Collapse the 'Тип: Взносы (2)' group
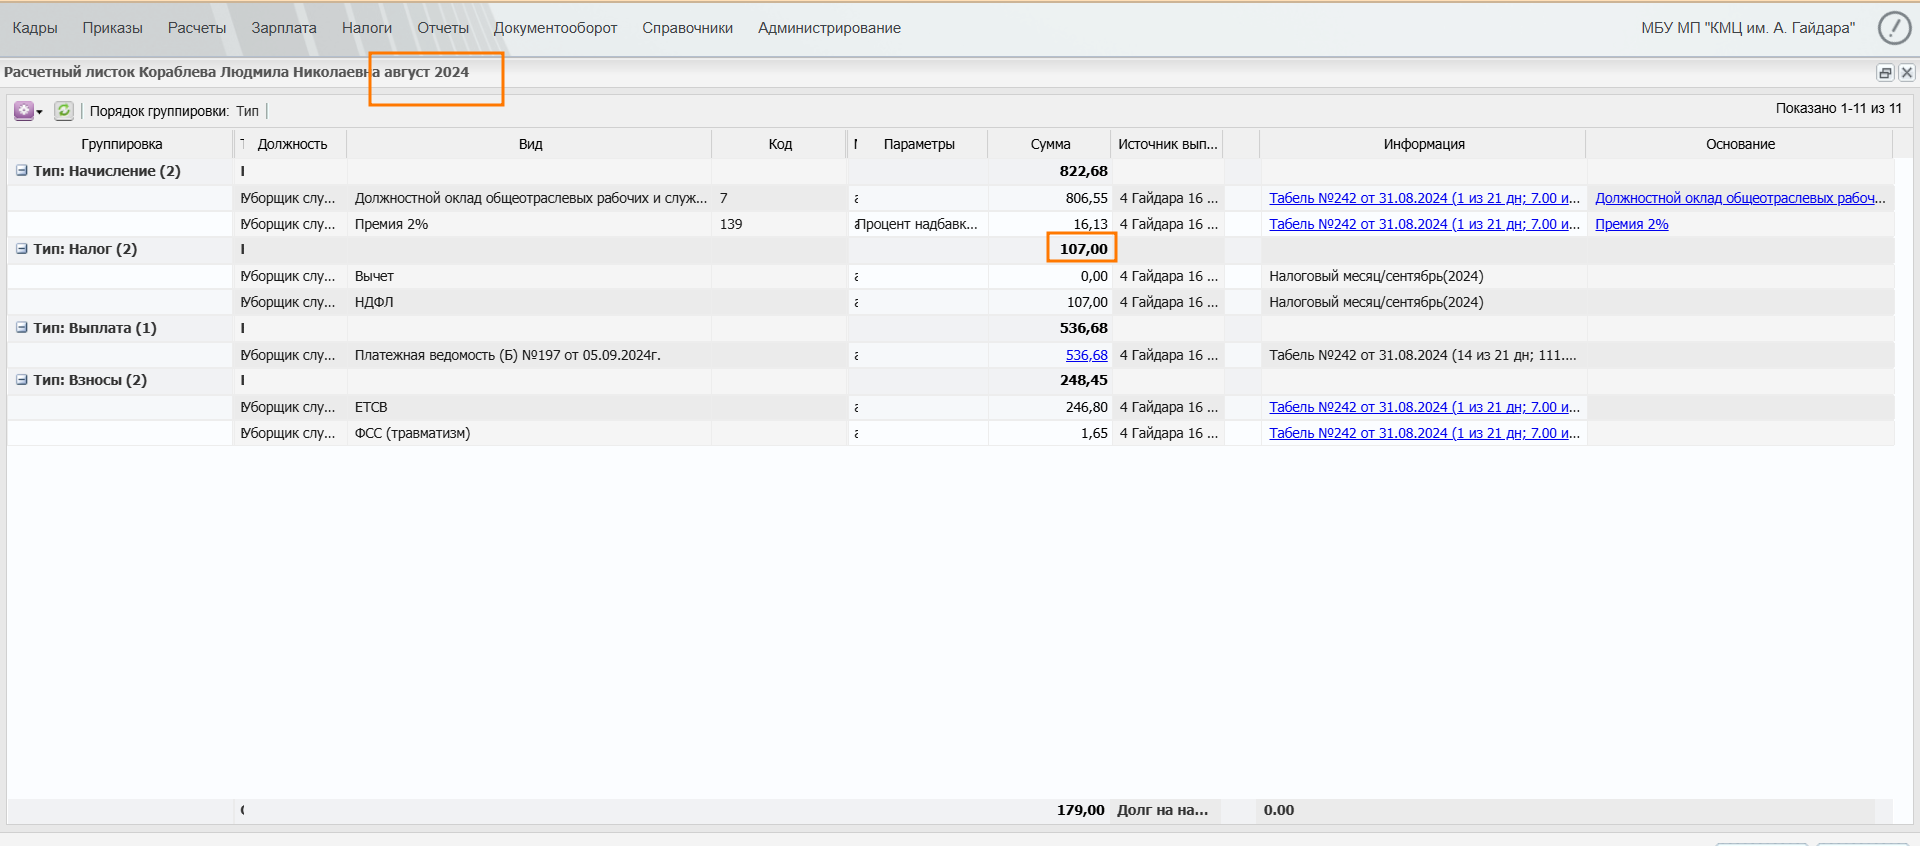The height and width of the screenshot is (846, 1920). [x=21, y=380]
